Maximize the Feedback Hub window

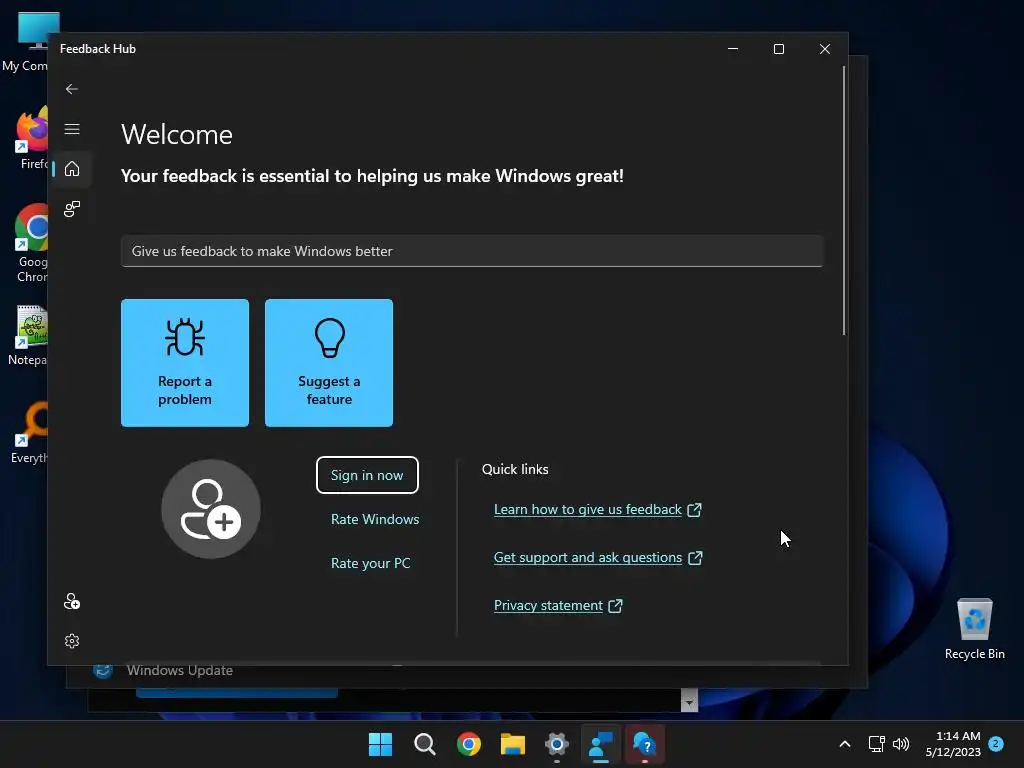pyautogui.click(x=778, y=49)
